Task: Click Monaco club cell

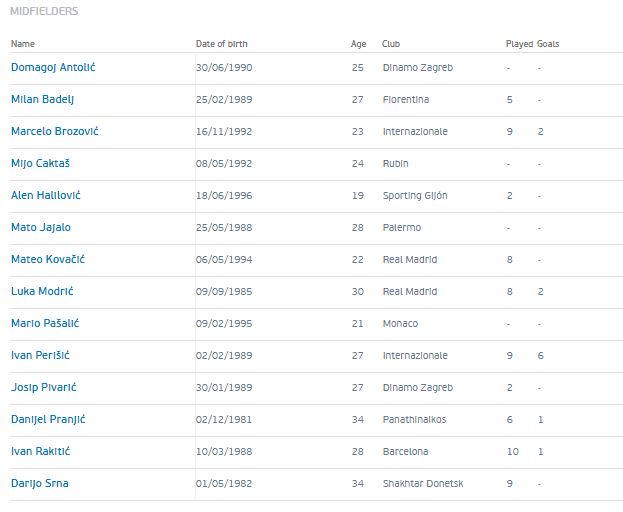Action: pos(400,323)
